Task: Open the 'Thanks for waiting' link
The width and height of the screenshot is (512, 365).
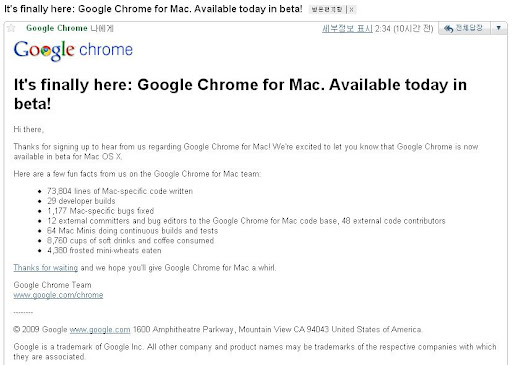Action: 46,268
